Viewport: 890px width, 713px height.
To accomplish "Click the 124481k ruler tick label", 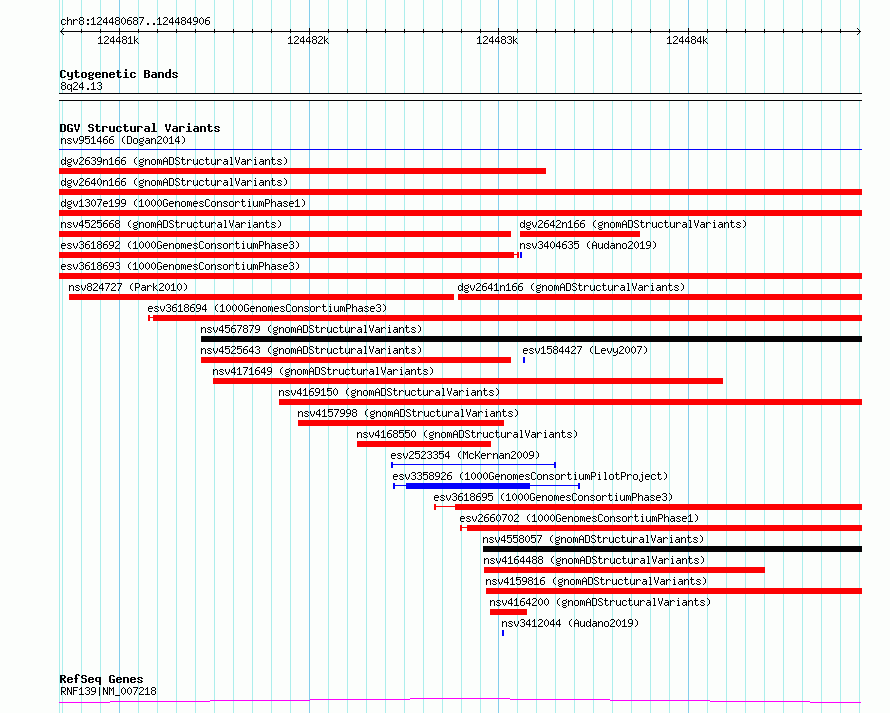I will tap(118, 40).
